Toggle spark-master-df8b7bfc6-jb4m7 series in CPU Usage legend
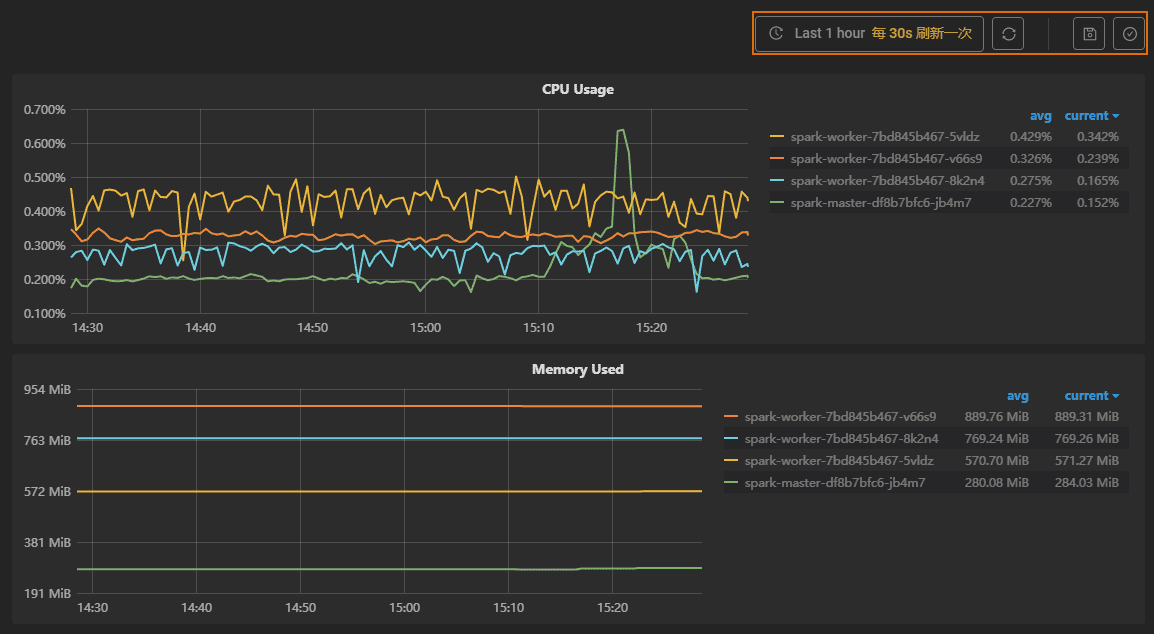This screenshot has width=1154, height=634. tap(880, 203)
